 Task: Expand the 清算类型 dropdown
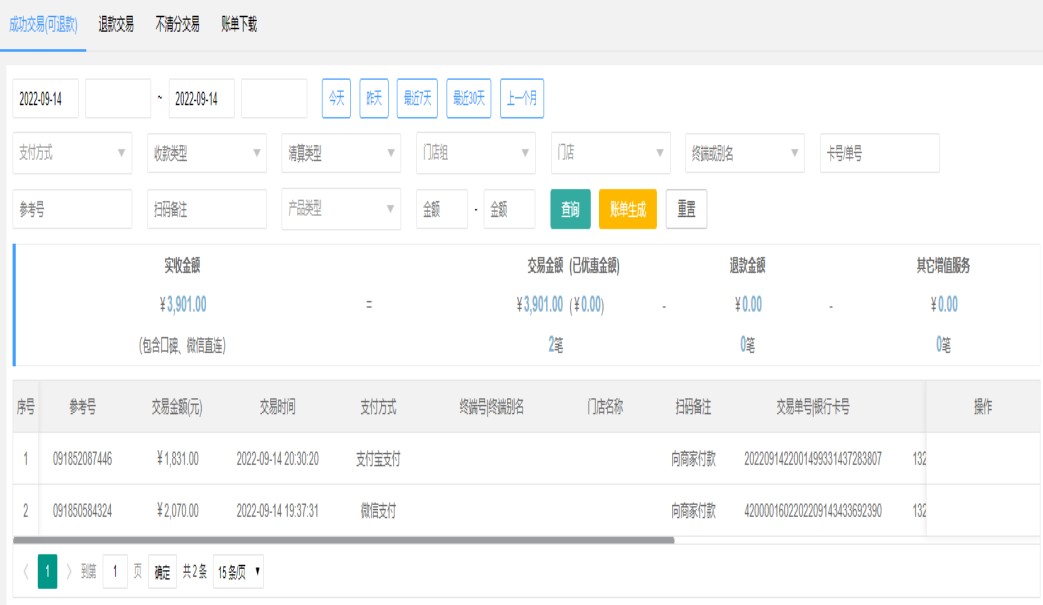pos(340,153)
